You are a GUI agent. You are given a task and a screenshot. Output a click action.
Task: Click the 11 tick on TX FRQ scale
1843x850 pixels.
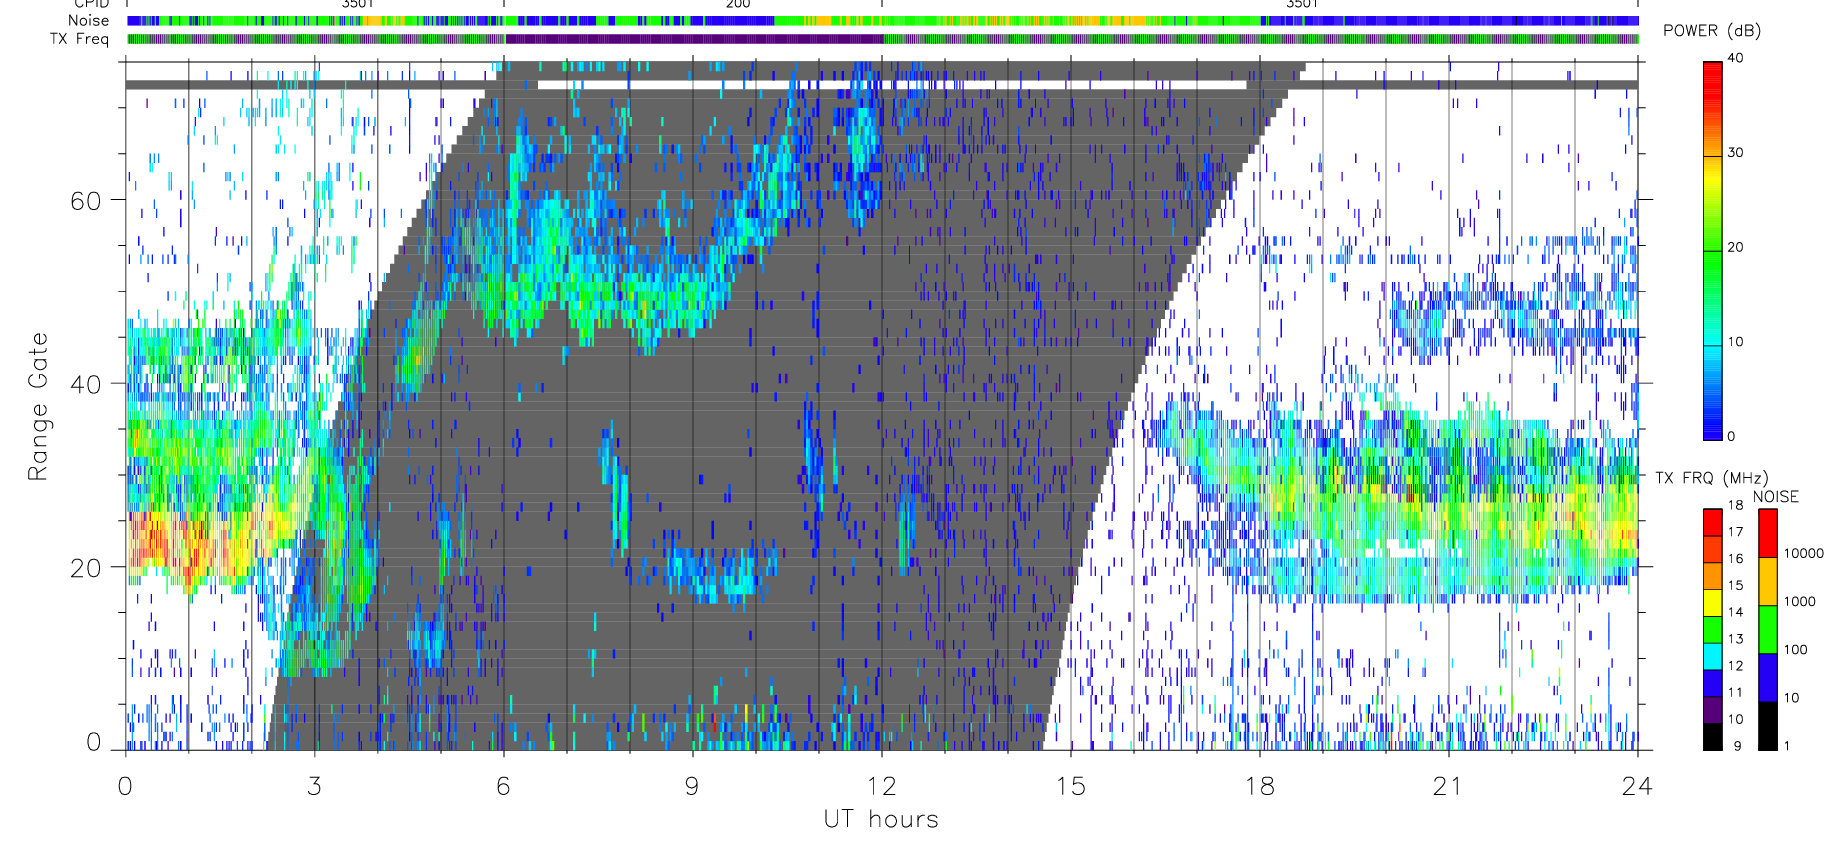(1735, 692)
